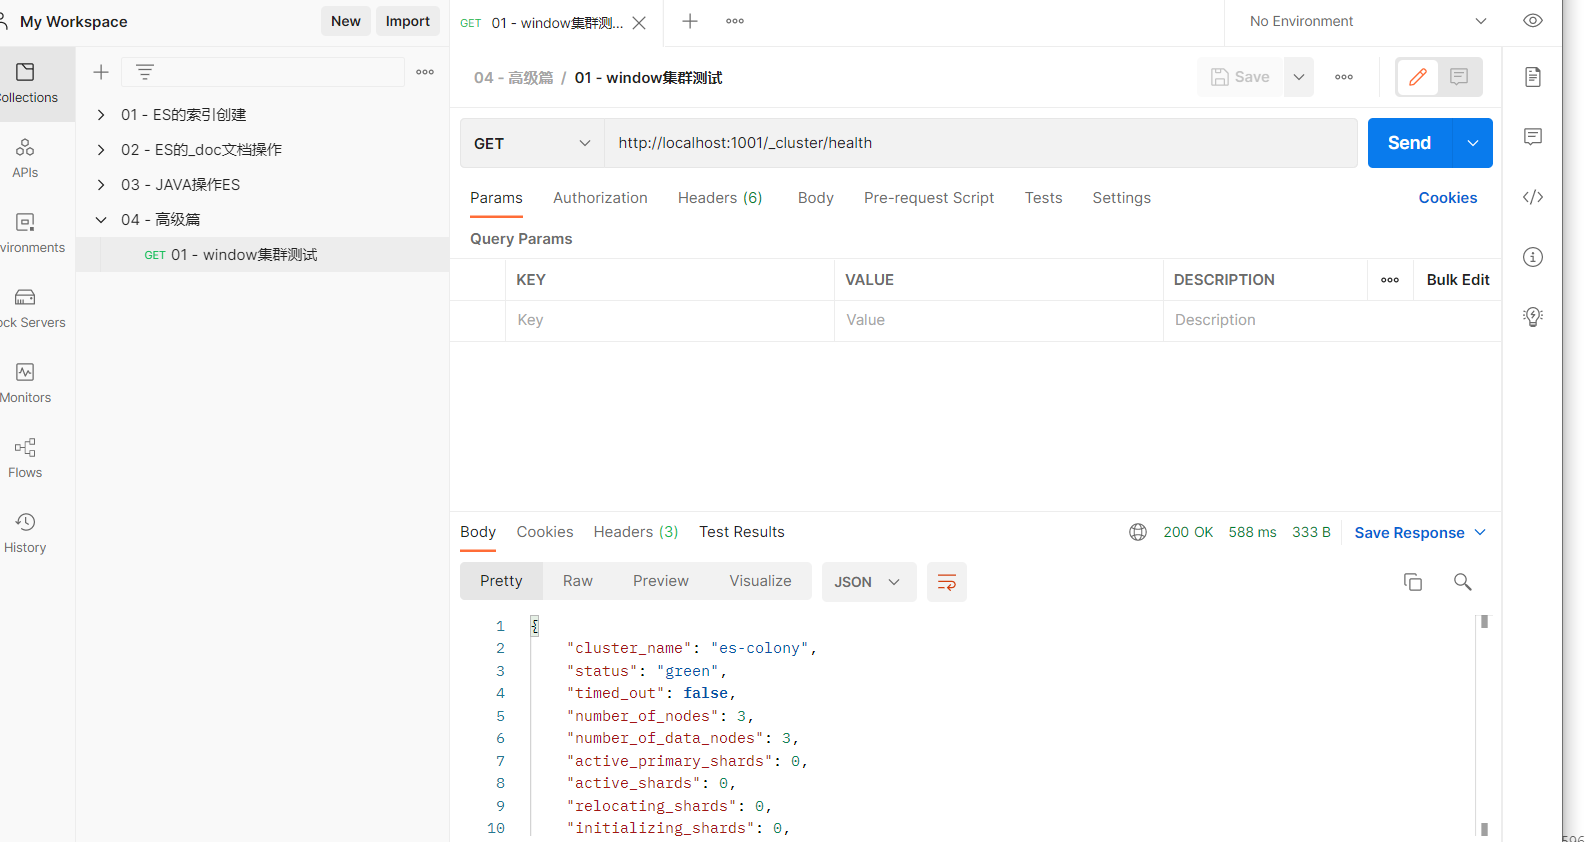This screenshot has width=1585, height=842.
Task: Open the Flows sidebar panel
Action: point(25,457)
